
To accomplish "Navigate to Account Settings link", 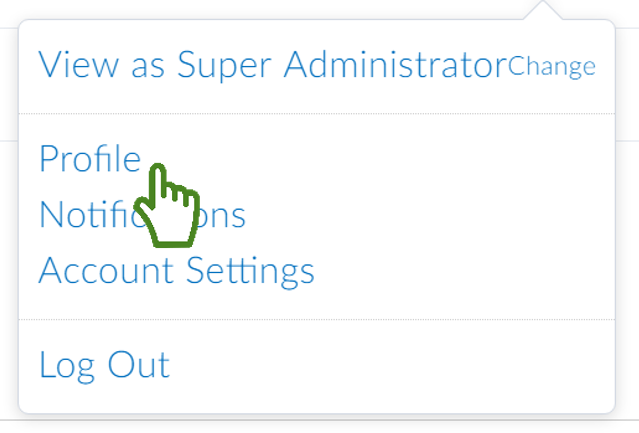I will 176,270.
